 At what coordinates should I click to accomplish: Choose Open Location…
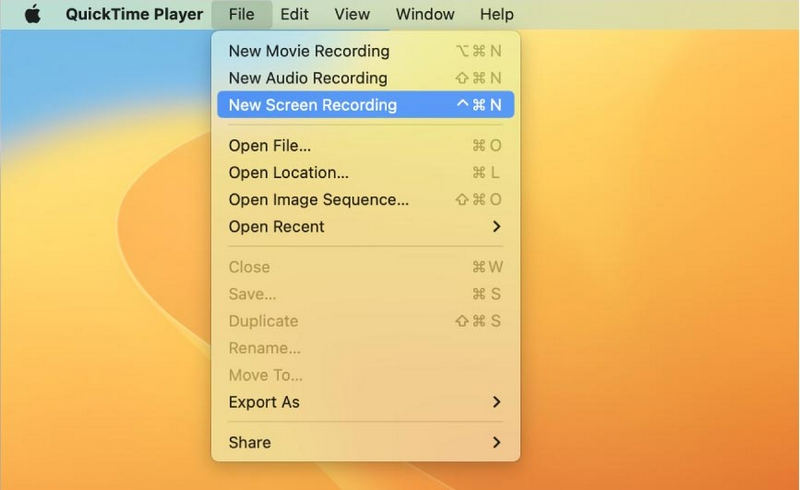288,173
